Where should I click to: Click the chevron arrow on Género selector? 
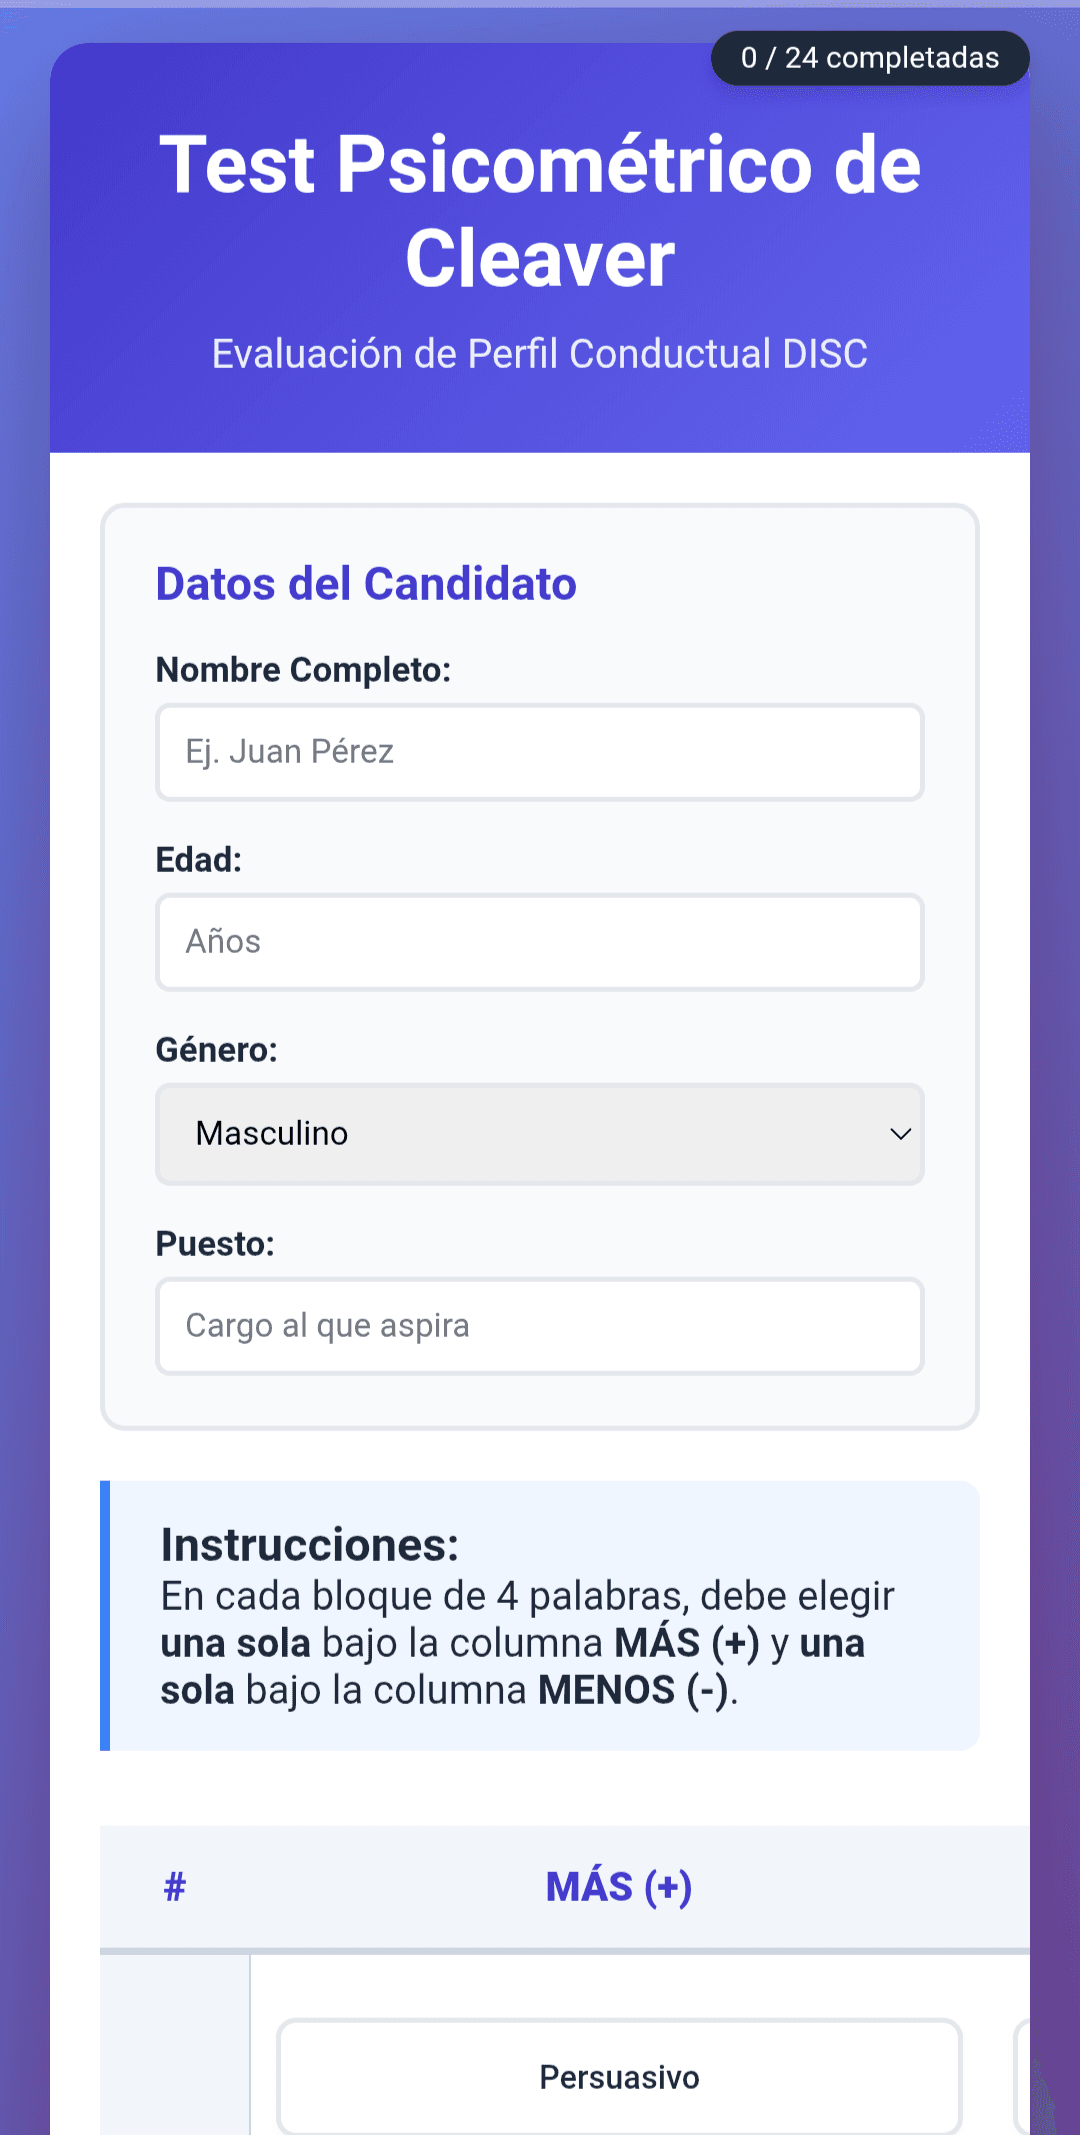pos(900,1134)
